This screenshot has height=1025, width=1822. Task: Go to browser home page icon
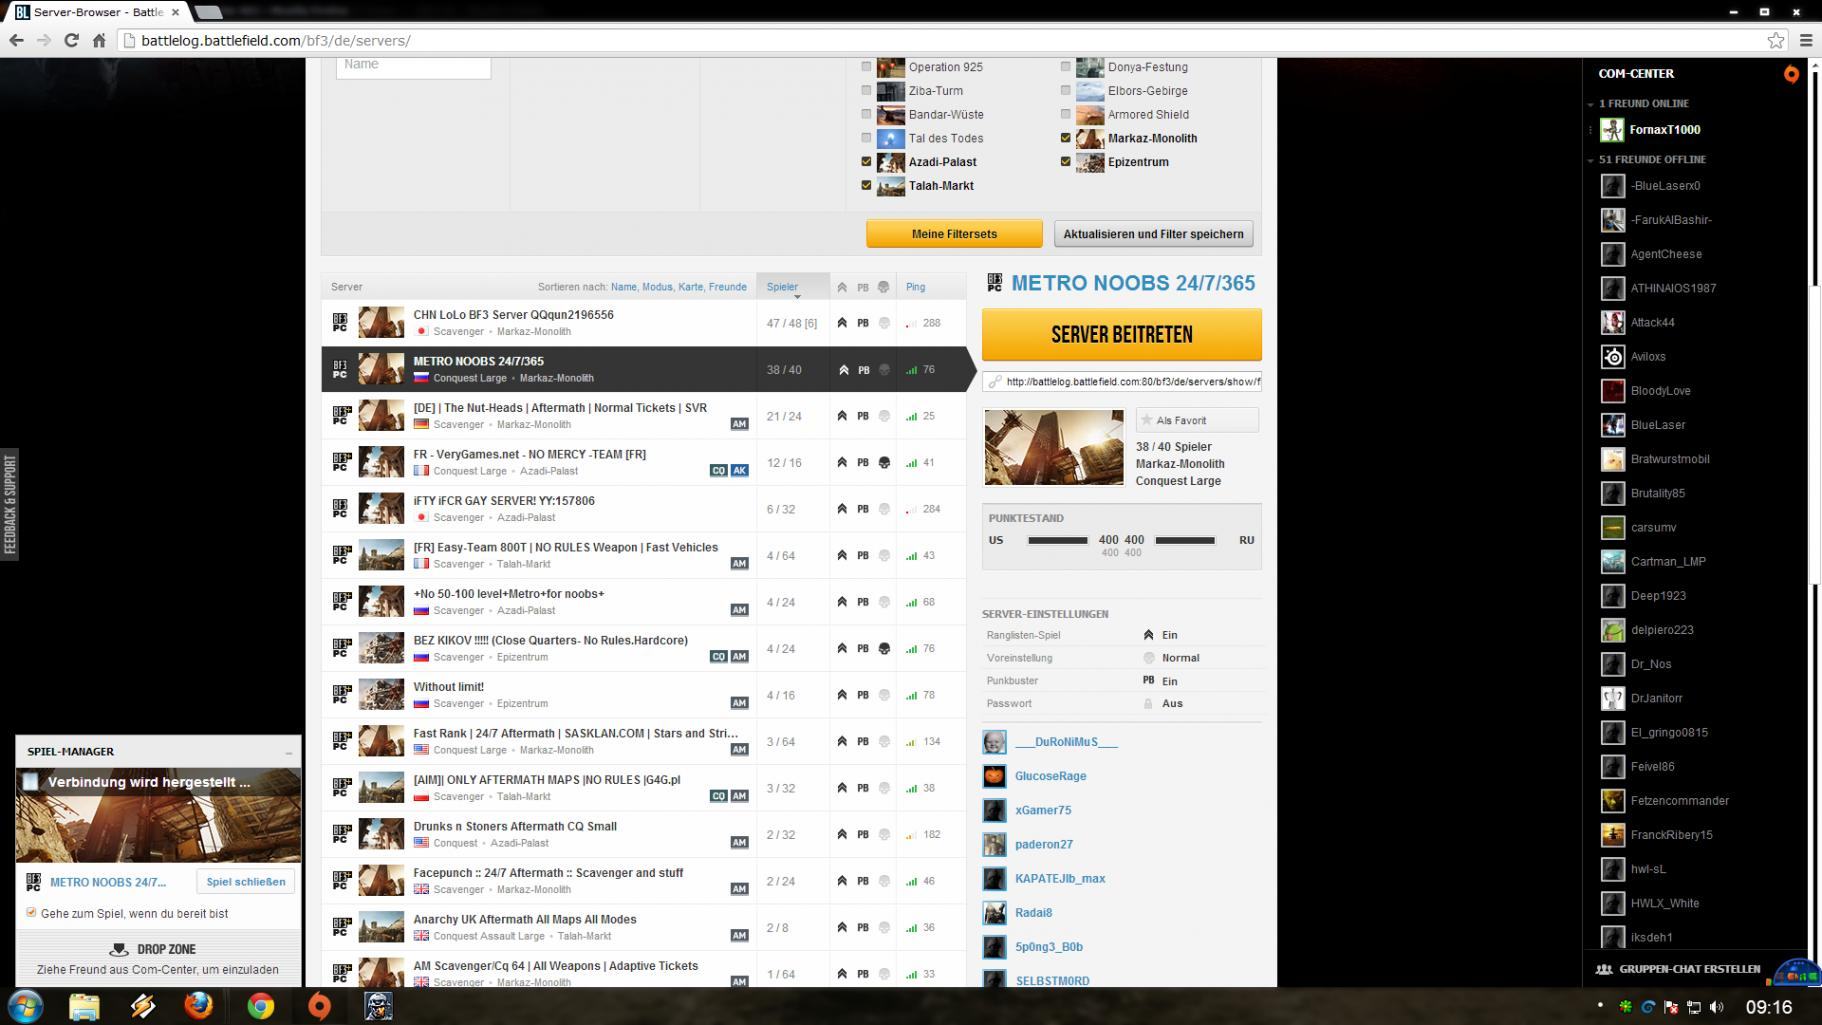tap(99, 40)
